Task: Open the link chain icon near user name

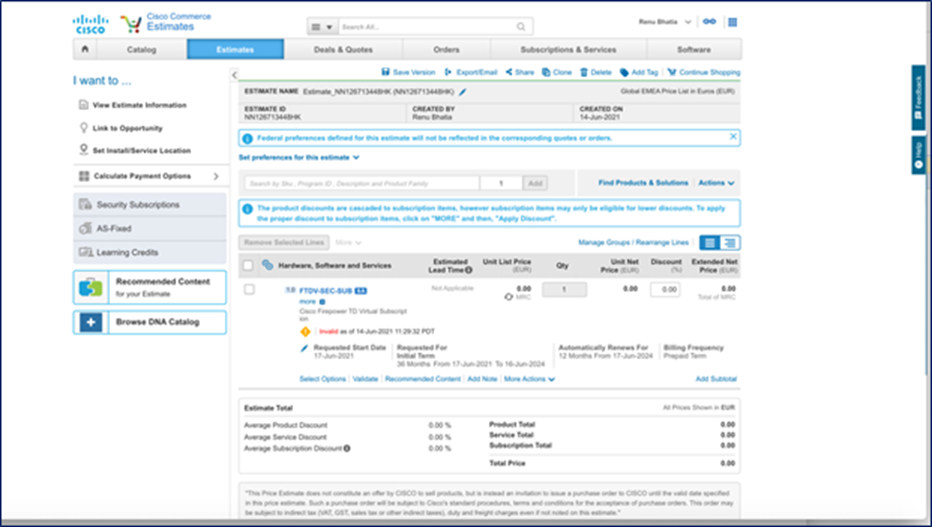Action: click(x=709, y=22)
